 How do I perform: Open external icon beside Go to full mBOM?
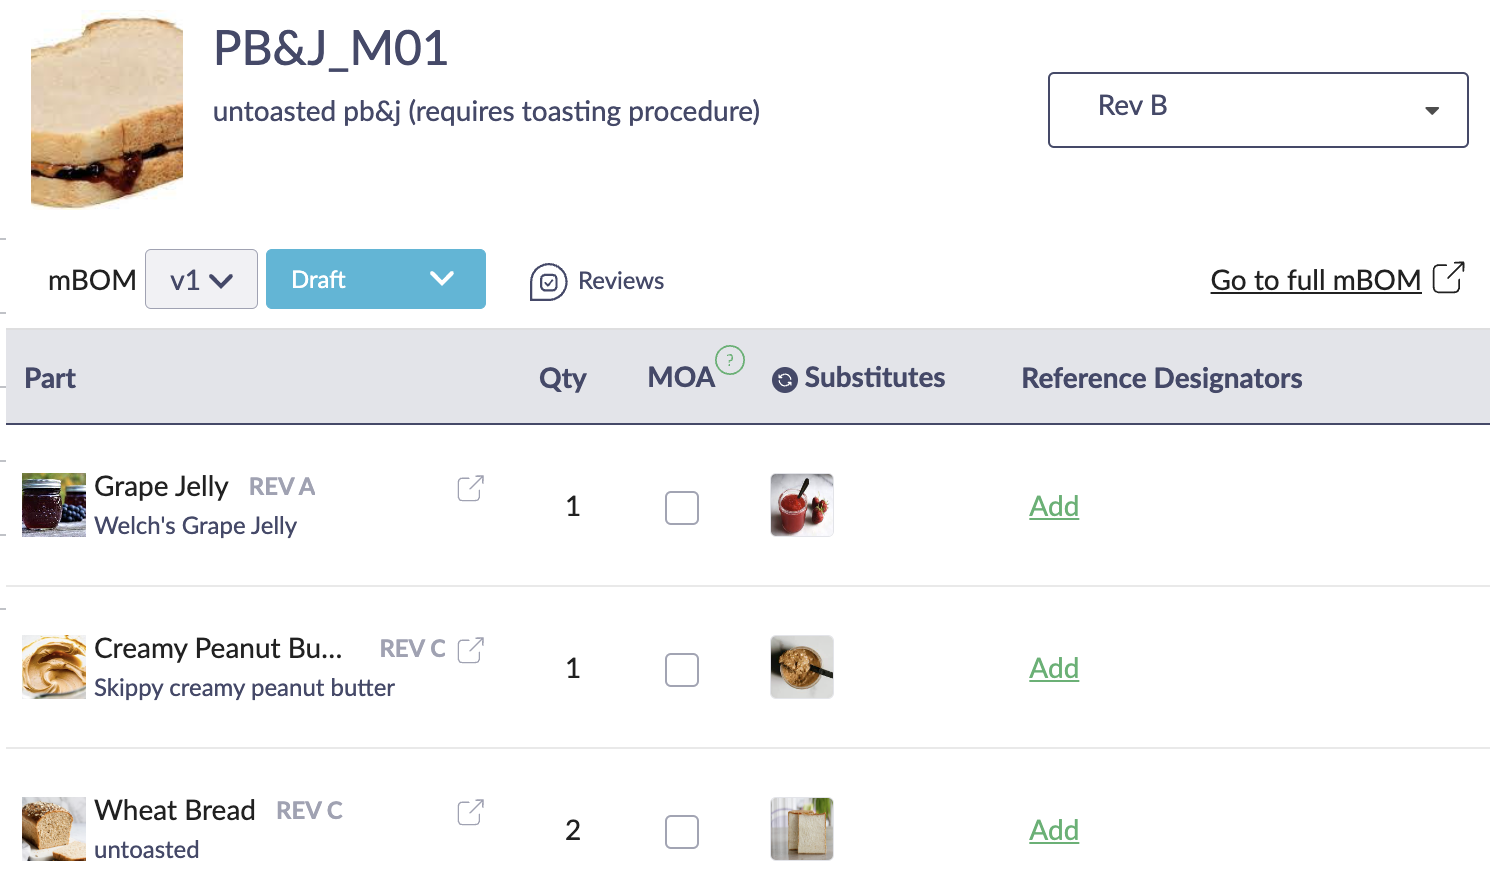[x=1448, y=278]
